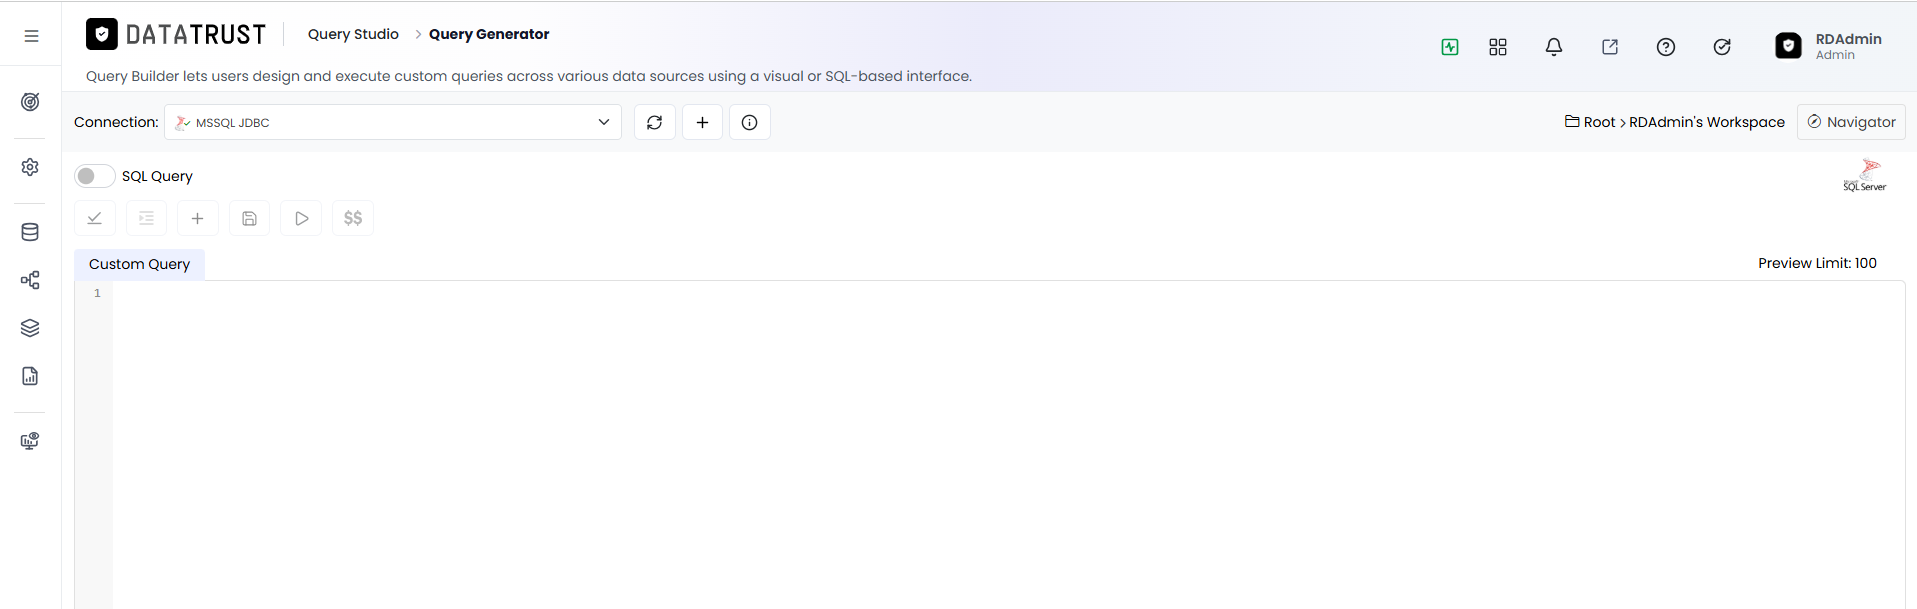The image size is (1917, 609).
Task: Click the Root folder breadcrumb
Action: (x=1591, y=122)
